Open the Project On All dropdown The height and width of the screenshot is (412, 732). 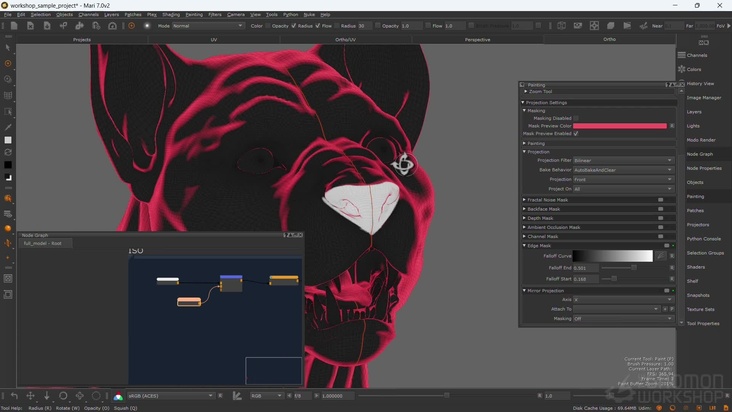(x=623, y=189)
